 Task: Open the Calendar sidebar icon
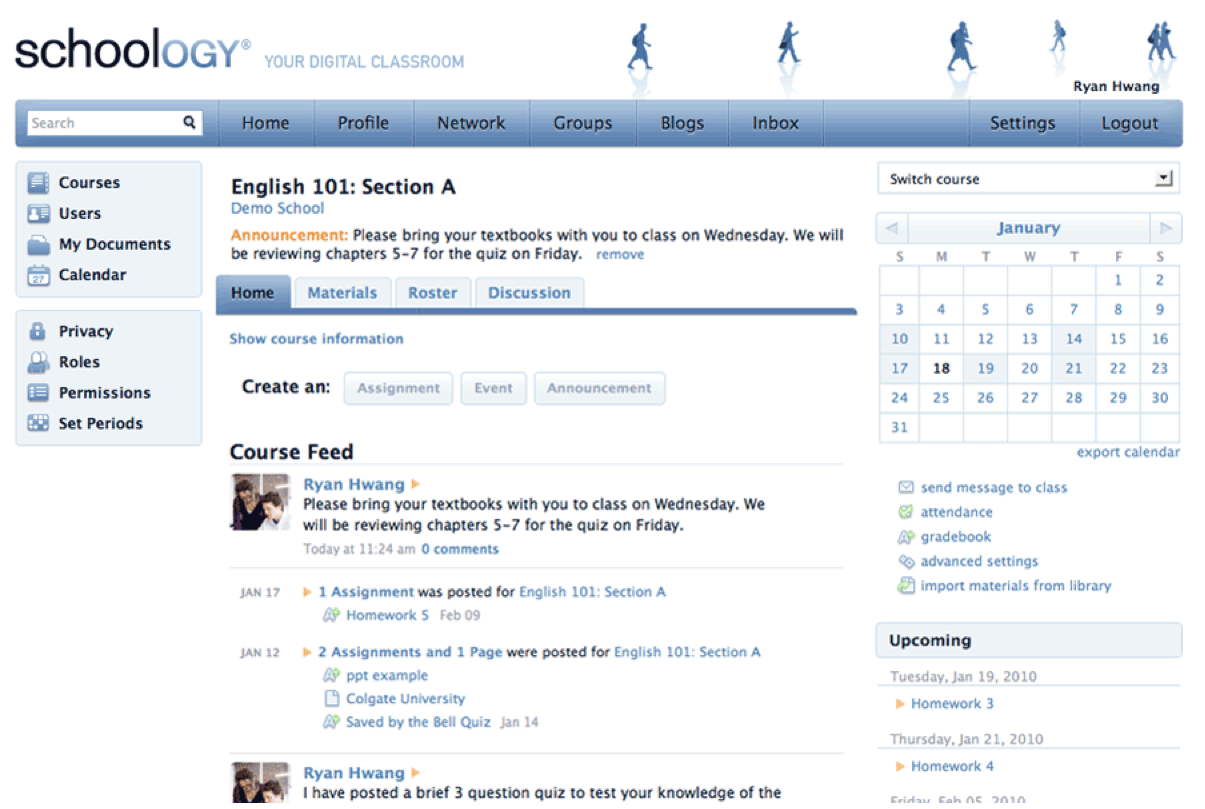pyautogui.click(x=37, y=275)
